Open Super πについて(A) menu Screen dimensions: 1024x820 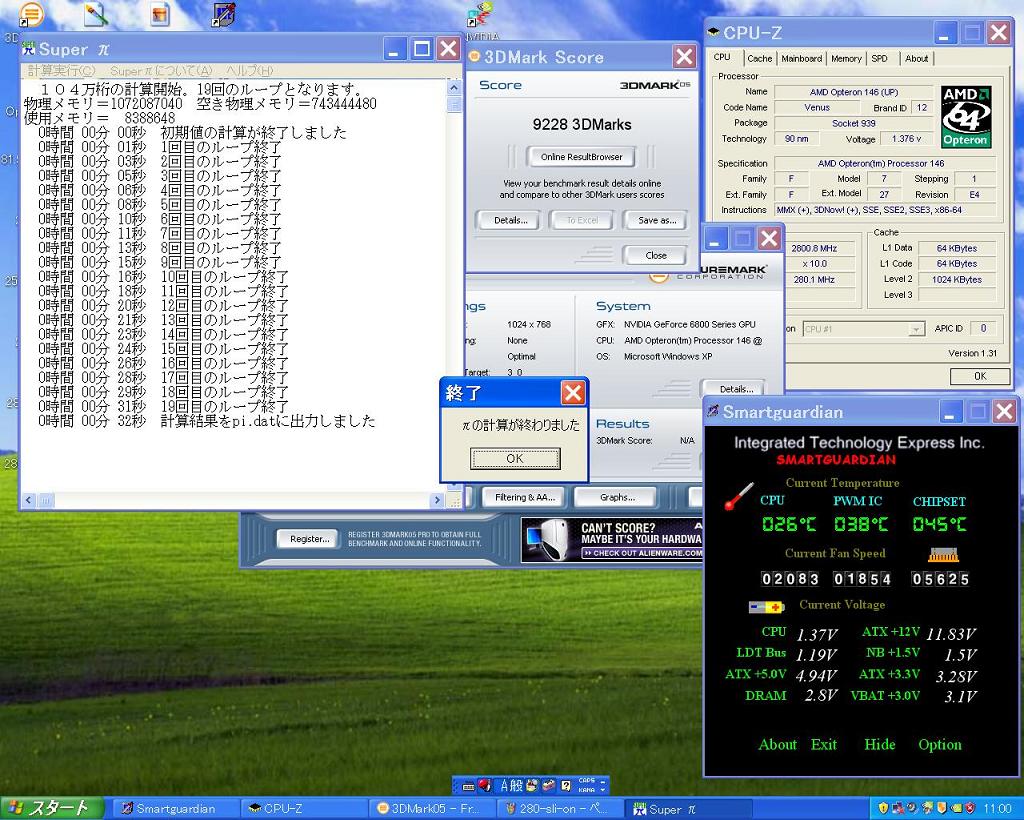161,71
